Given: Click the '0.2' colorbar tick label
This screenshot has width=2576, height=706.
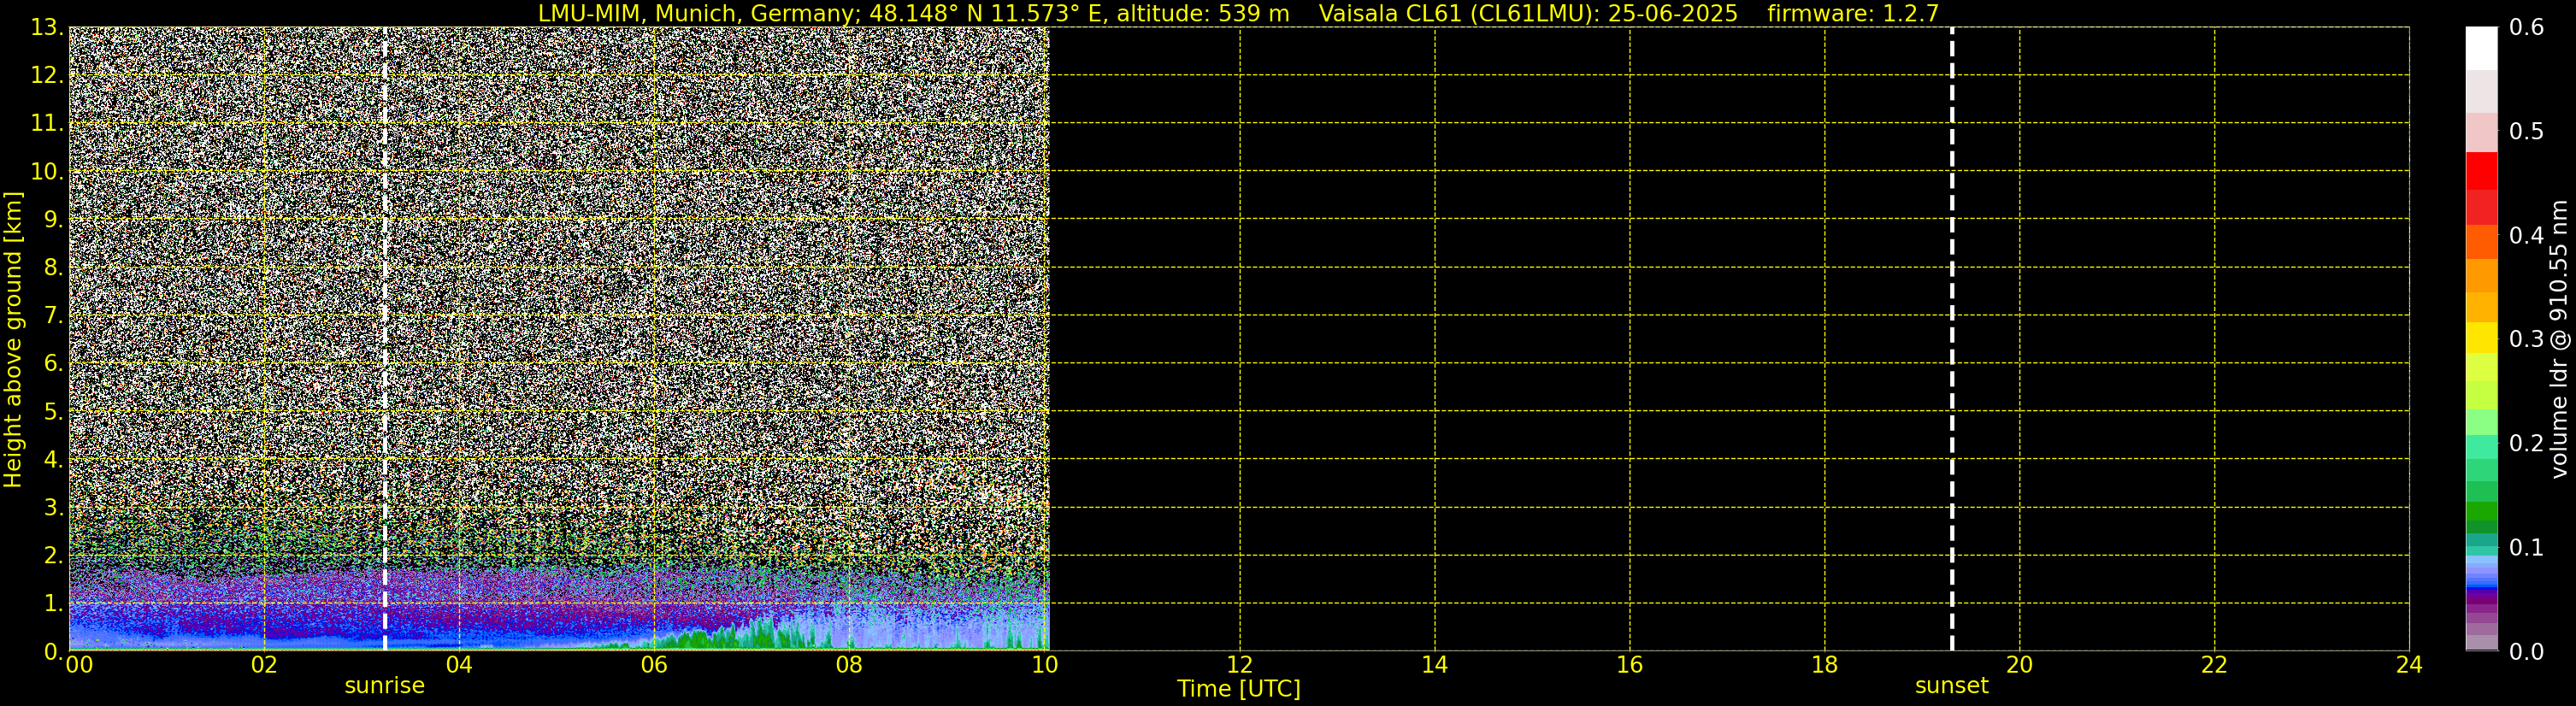Looking at the screenshot, I should coord(2526,443).
